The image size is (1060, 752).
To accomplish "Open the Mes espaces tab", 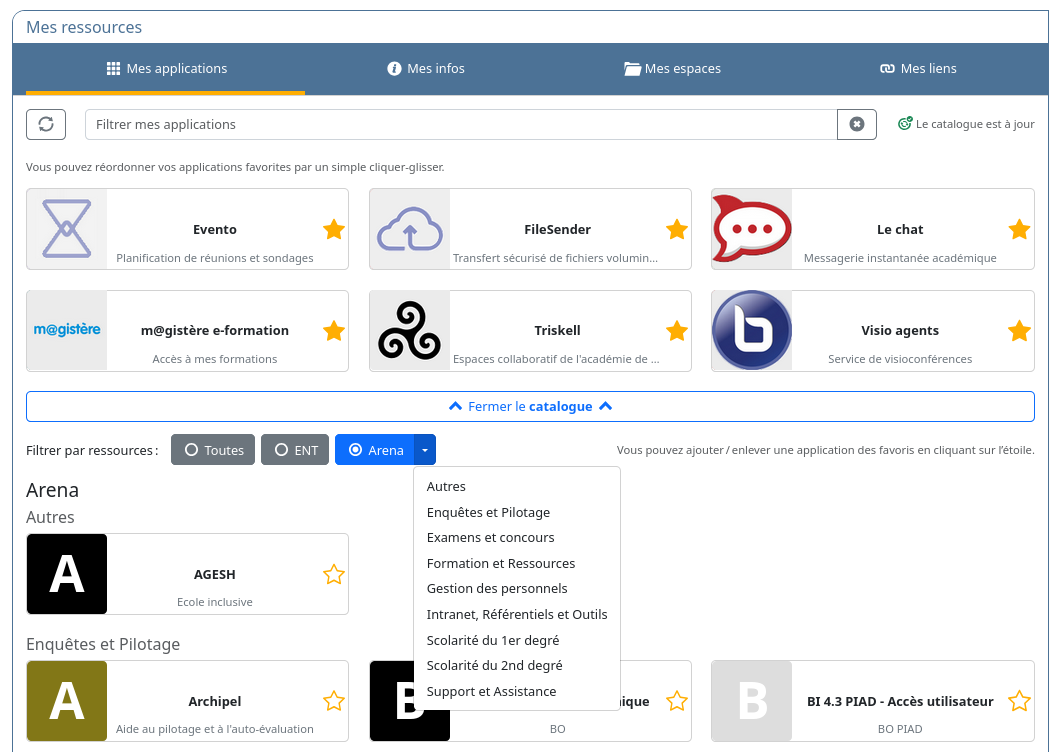I will point(672,69).
